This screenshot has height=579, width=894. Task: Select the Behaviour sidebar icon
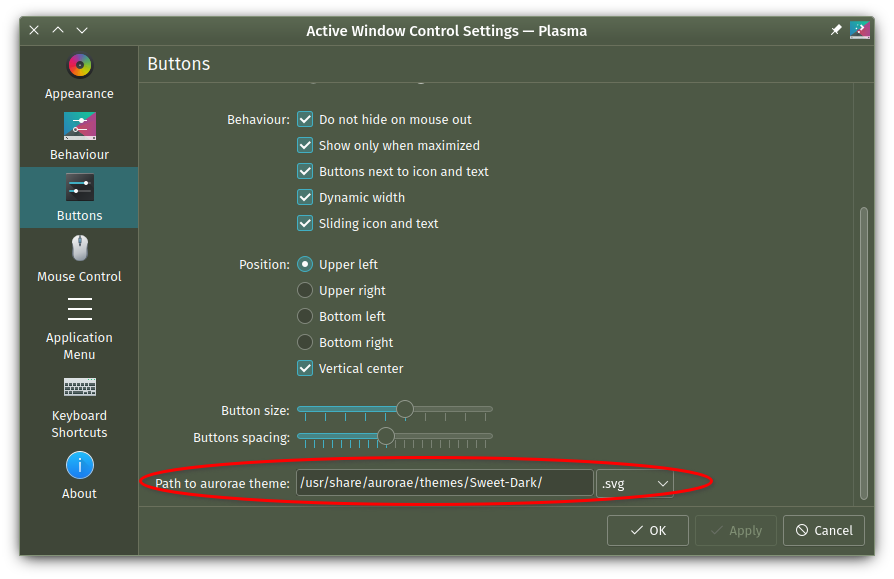pos(80,126)
